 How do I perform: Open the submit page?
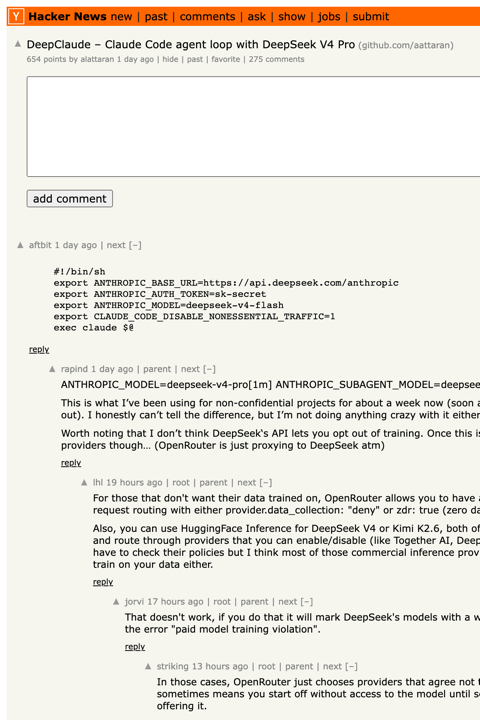tap(371, 17)
